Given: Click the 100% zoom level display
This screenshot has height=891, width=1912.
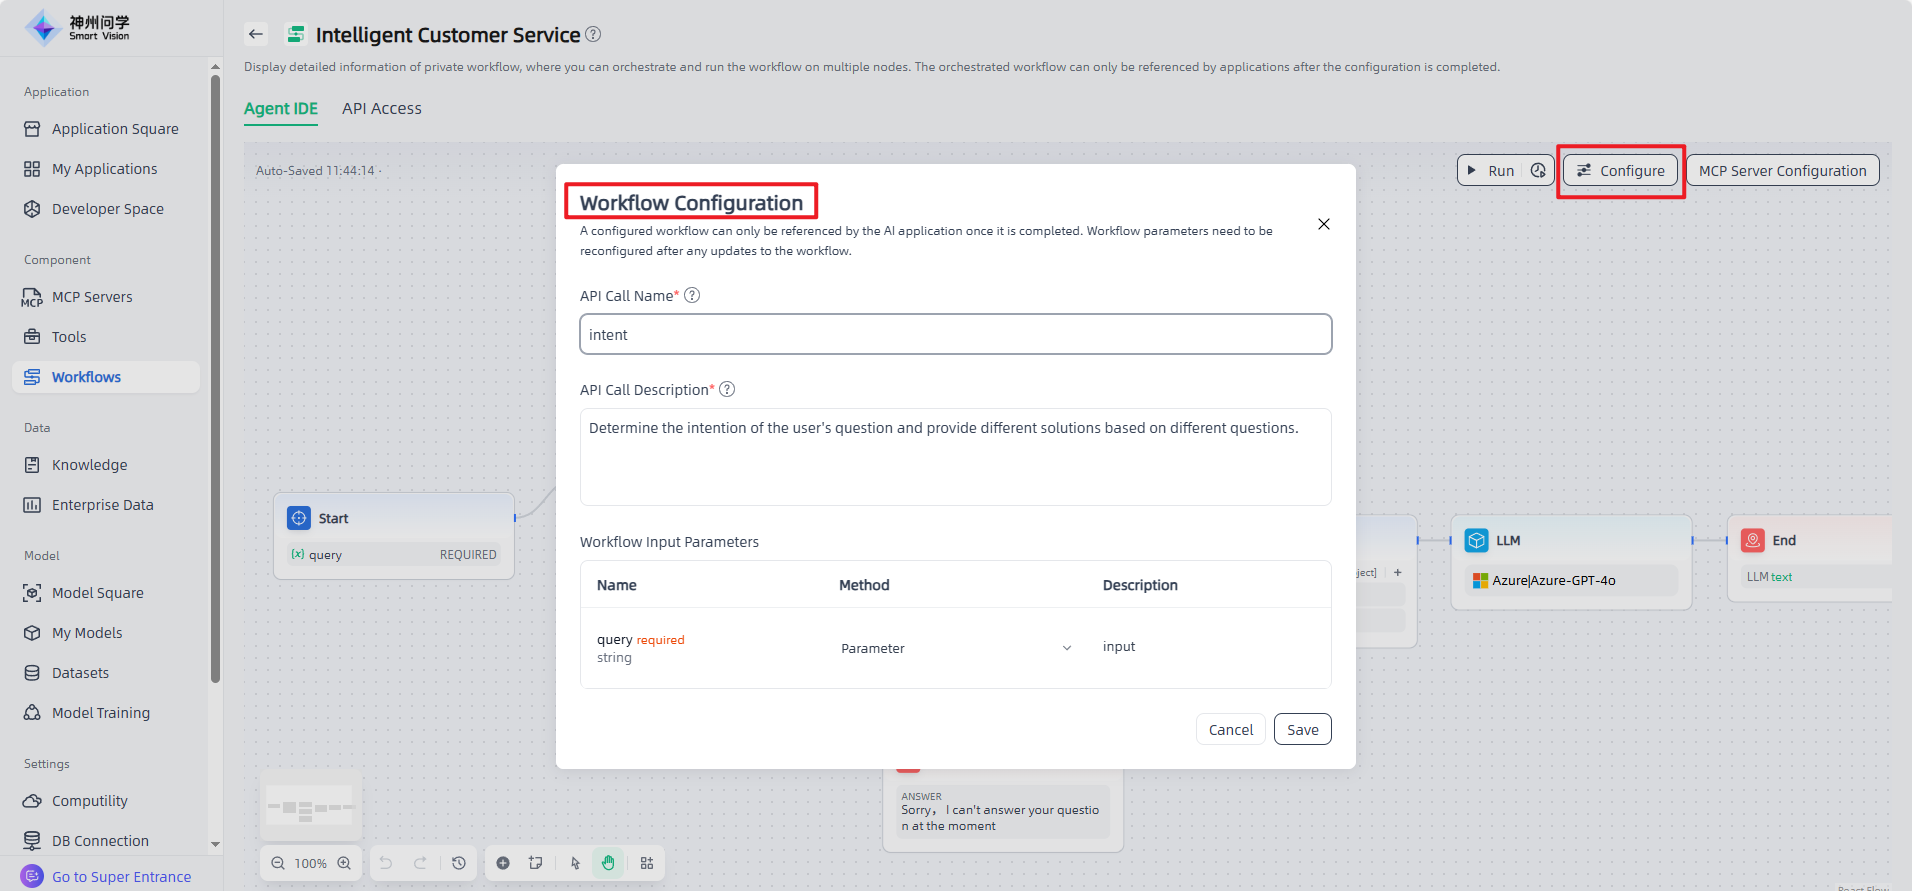Looking at the screenshot, I should [x=311, y=863].
